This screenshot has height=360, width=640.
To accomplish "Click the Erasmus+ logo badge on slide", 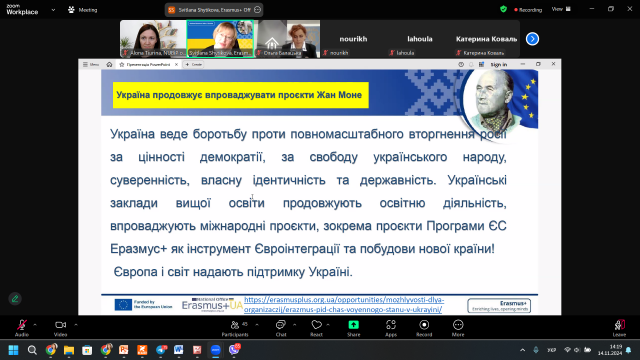I will click(x=499, y=306).
